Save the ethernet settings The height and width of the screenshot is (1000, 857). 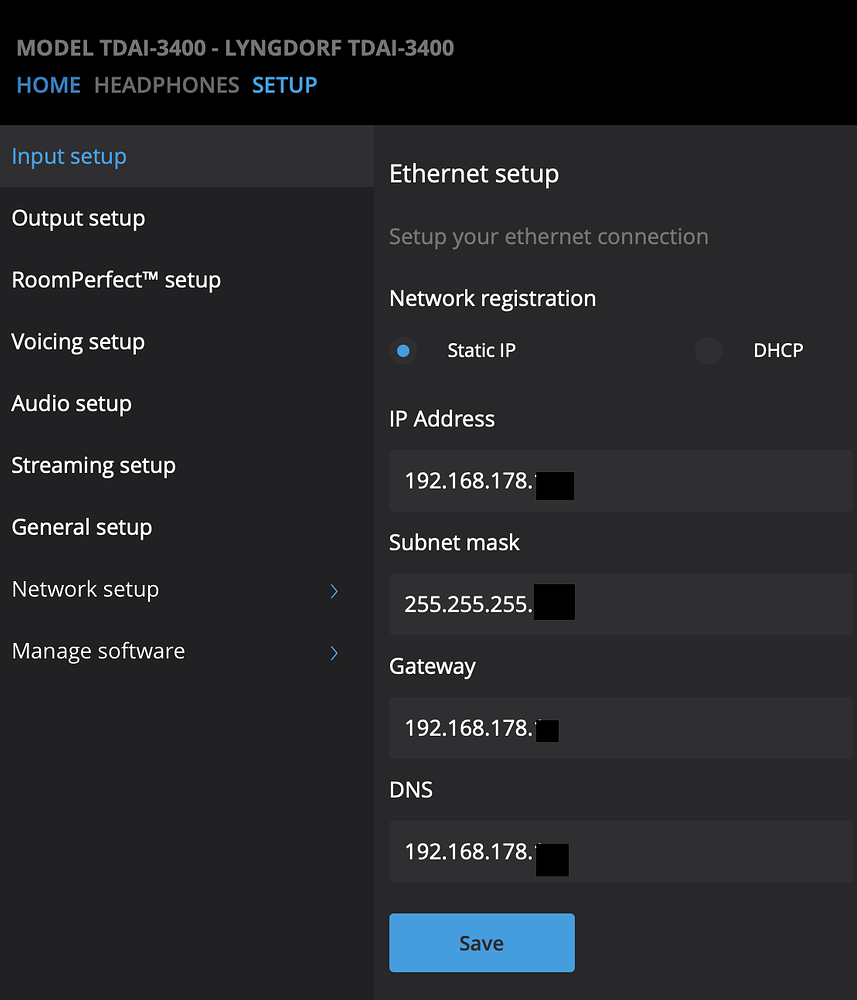[481, 943]
